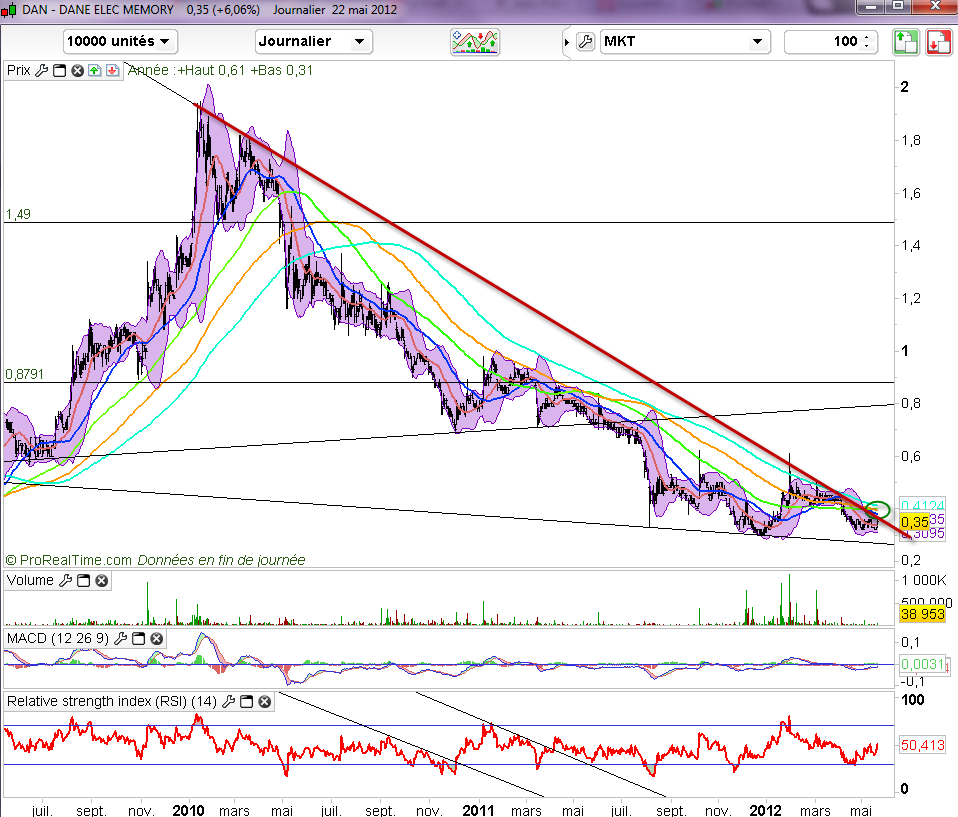Screen dimensions: 958x817
Task: Open the 10000 unités dropdown
Action: pos(119,42)
